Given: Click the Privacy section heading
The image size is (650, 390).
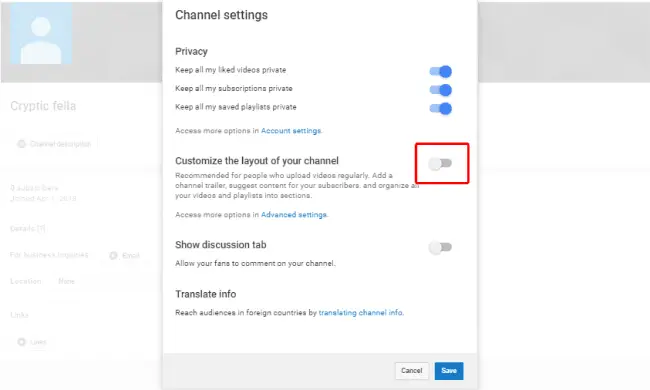Looking at the screenshot, I should [191, 51].
